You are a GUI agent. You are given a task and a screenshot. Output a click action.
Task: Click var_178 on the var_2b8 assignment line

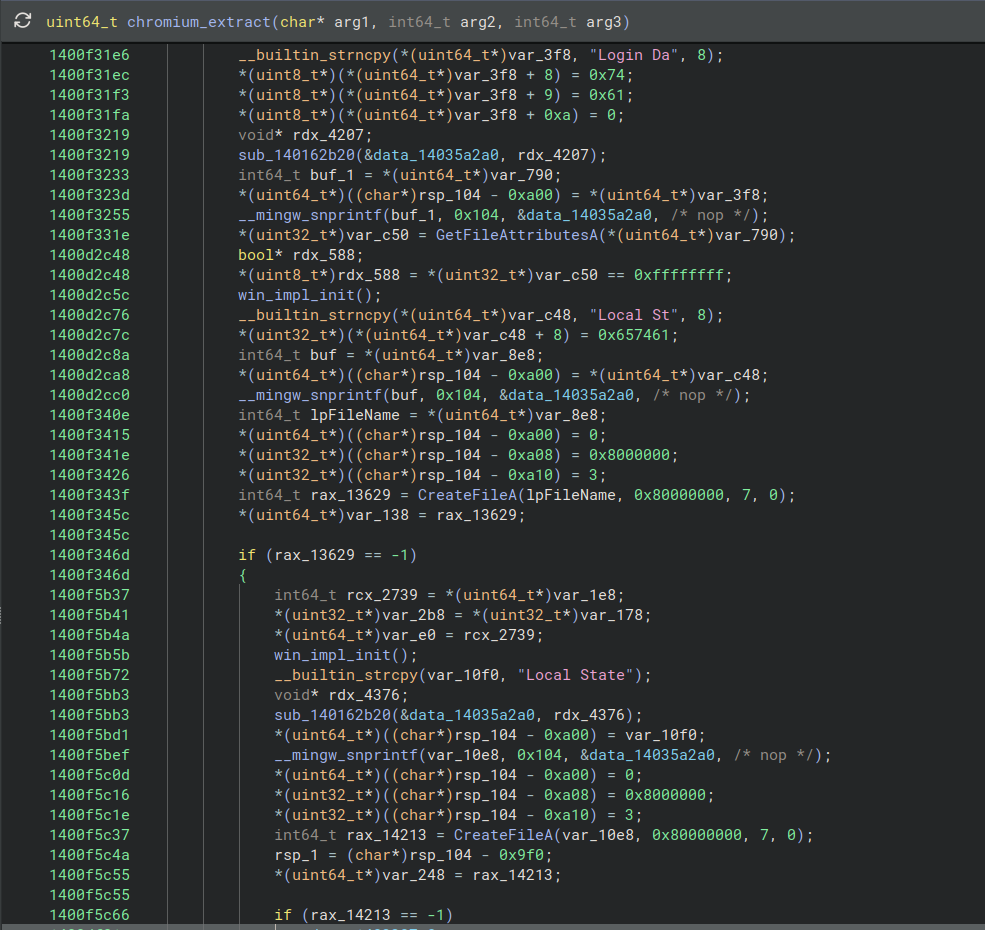[611, 615]
